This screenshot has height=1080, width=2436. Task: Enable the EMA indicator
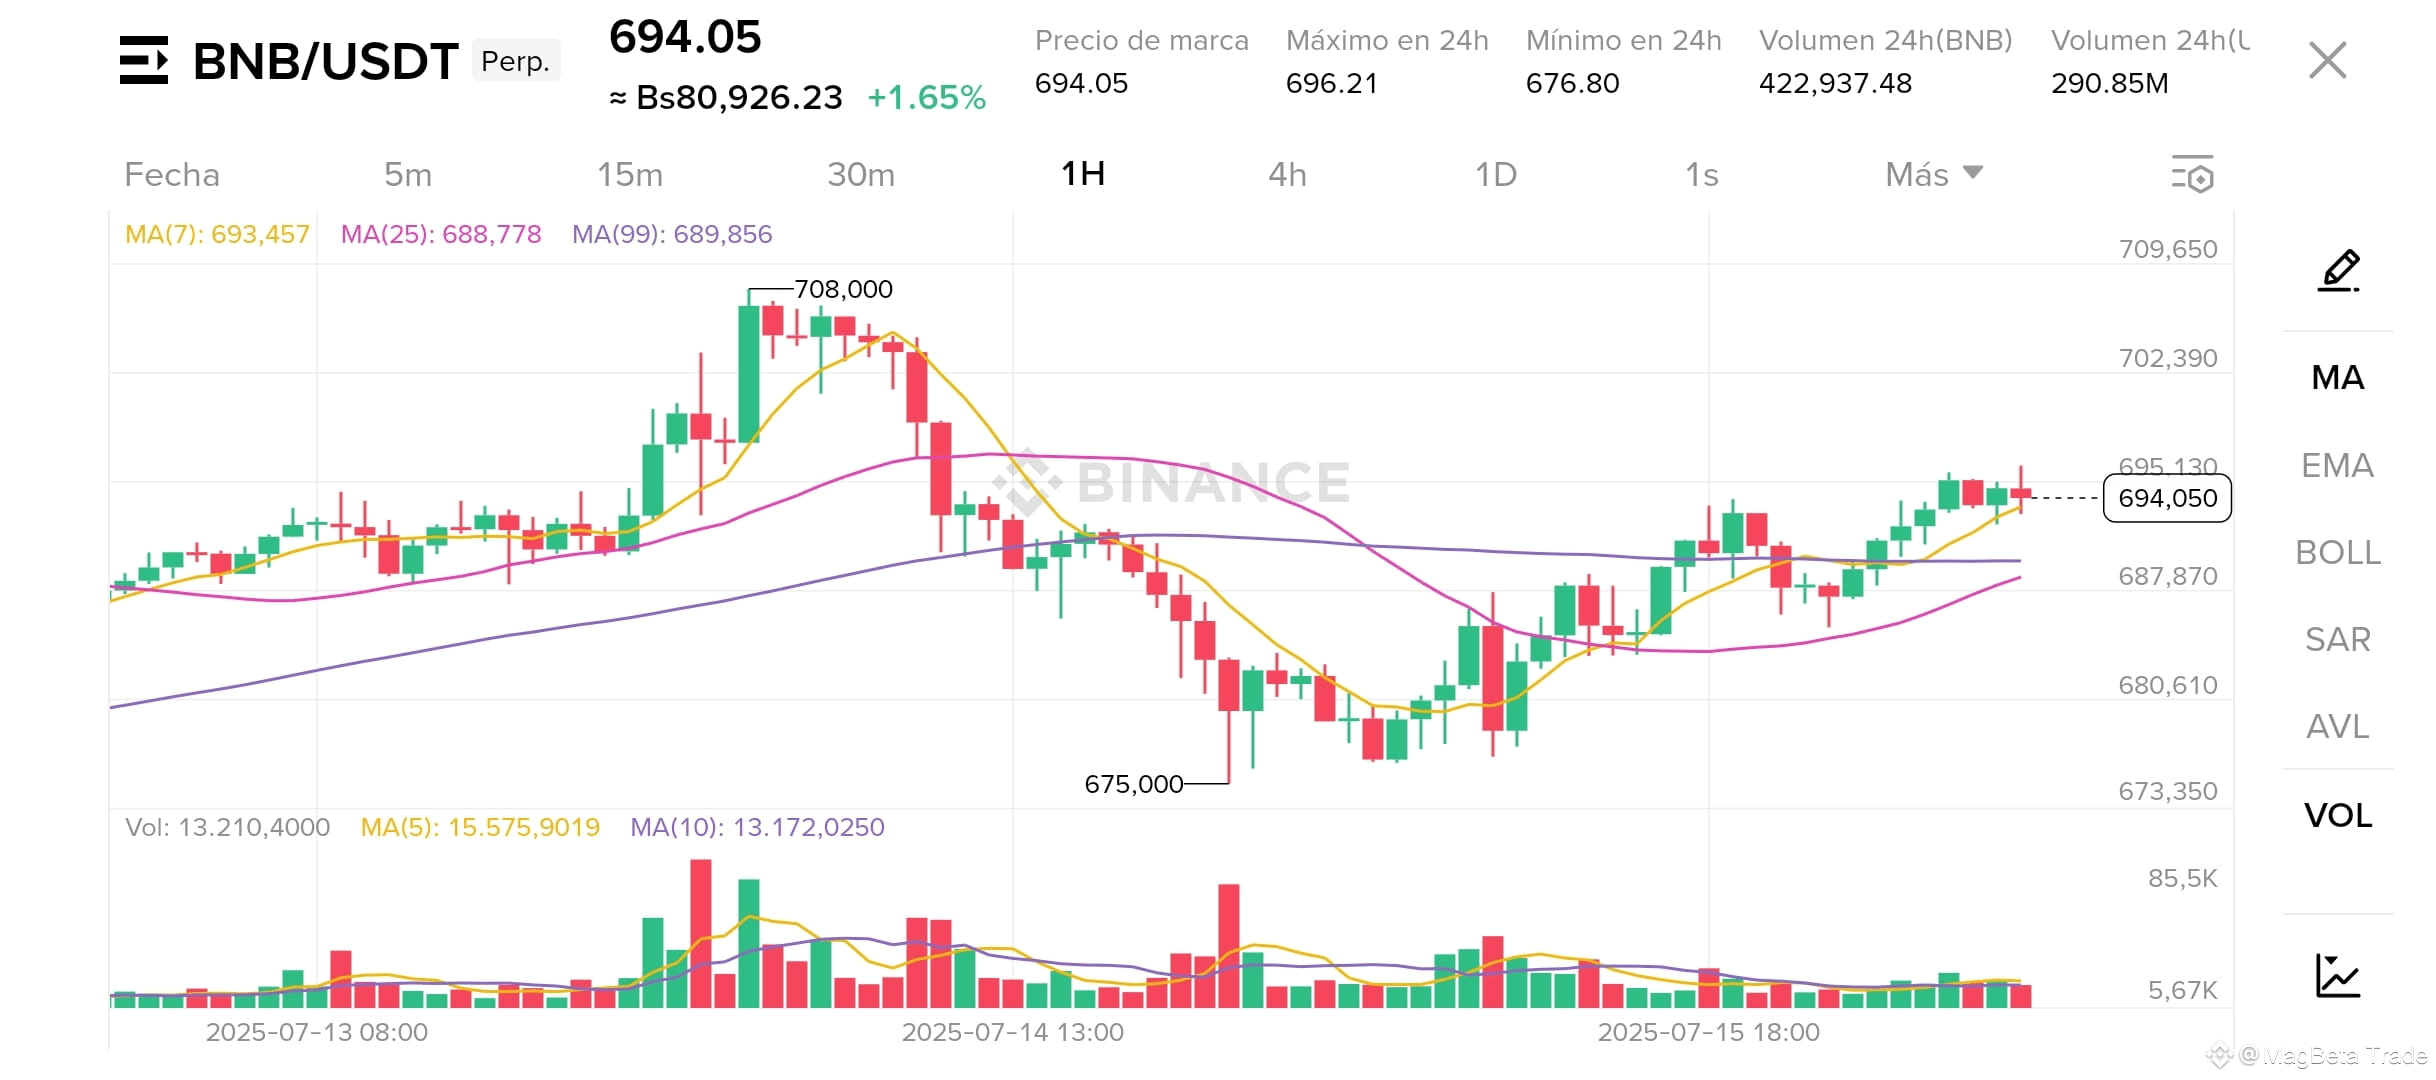2338,465
